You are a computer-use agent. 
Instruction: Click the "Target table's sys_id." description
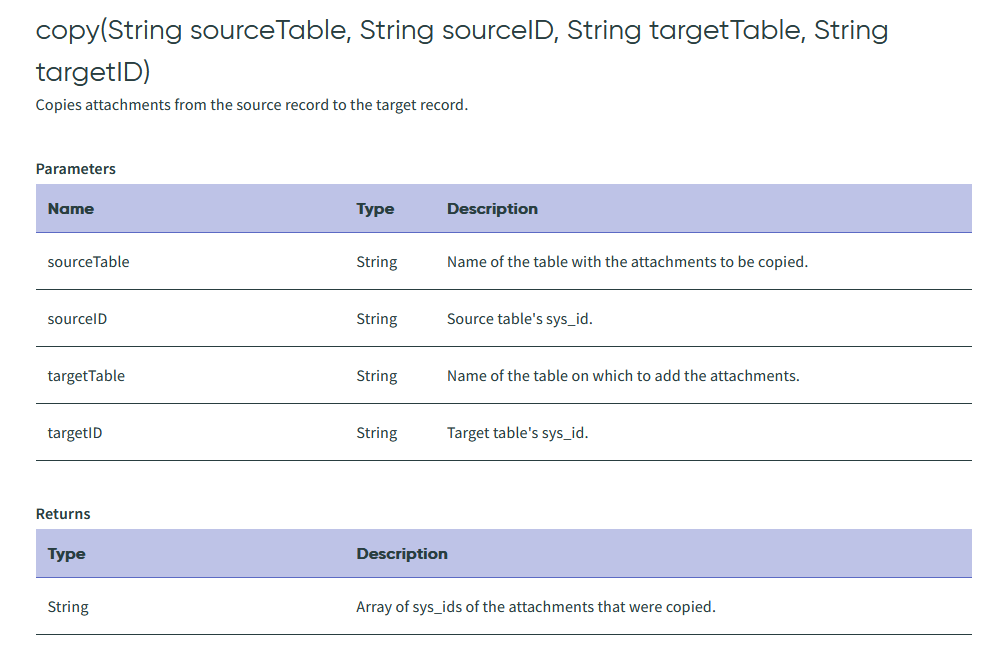518,433
